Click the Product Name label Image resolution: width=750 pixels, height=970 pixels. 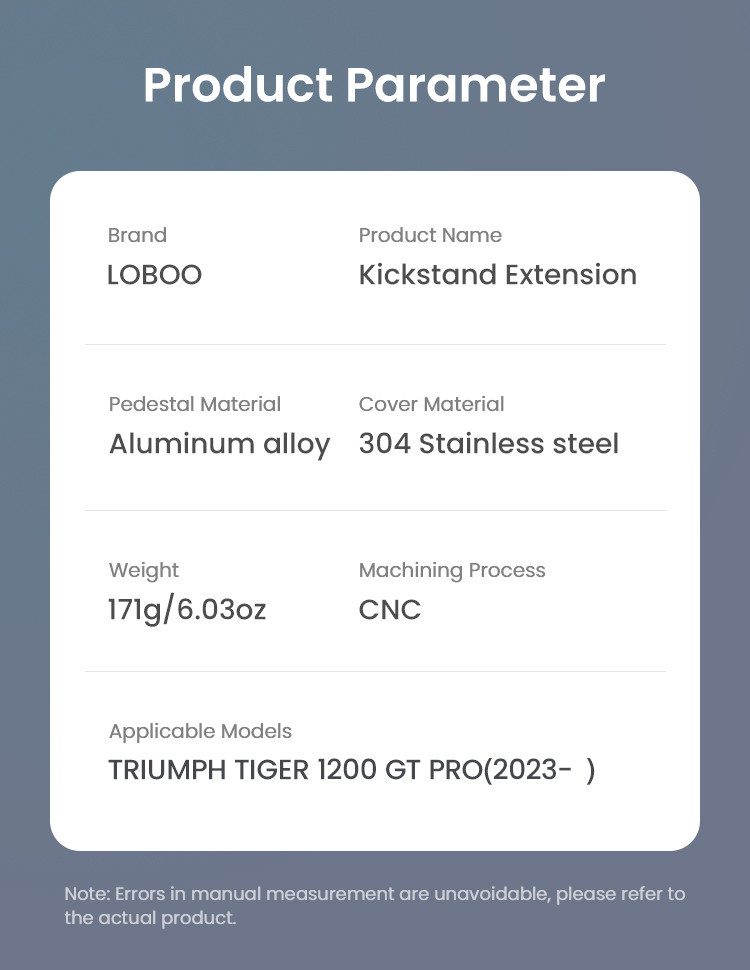click(x=430, y=235)
